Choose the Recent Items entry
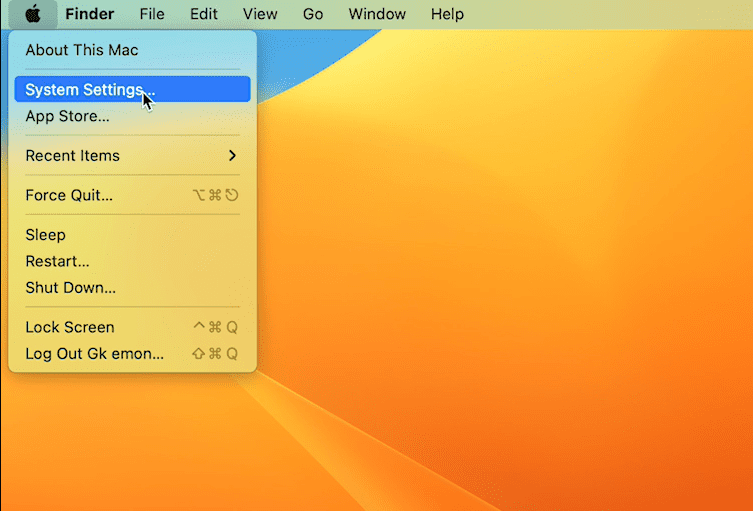The width and height of the screenshot is (753, 511). 73,156
